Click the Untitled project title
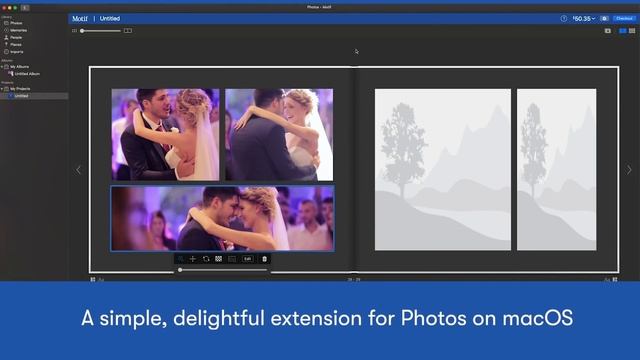 [110, 18]
